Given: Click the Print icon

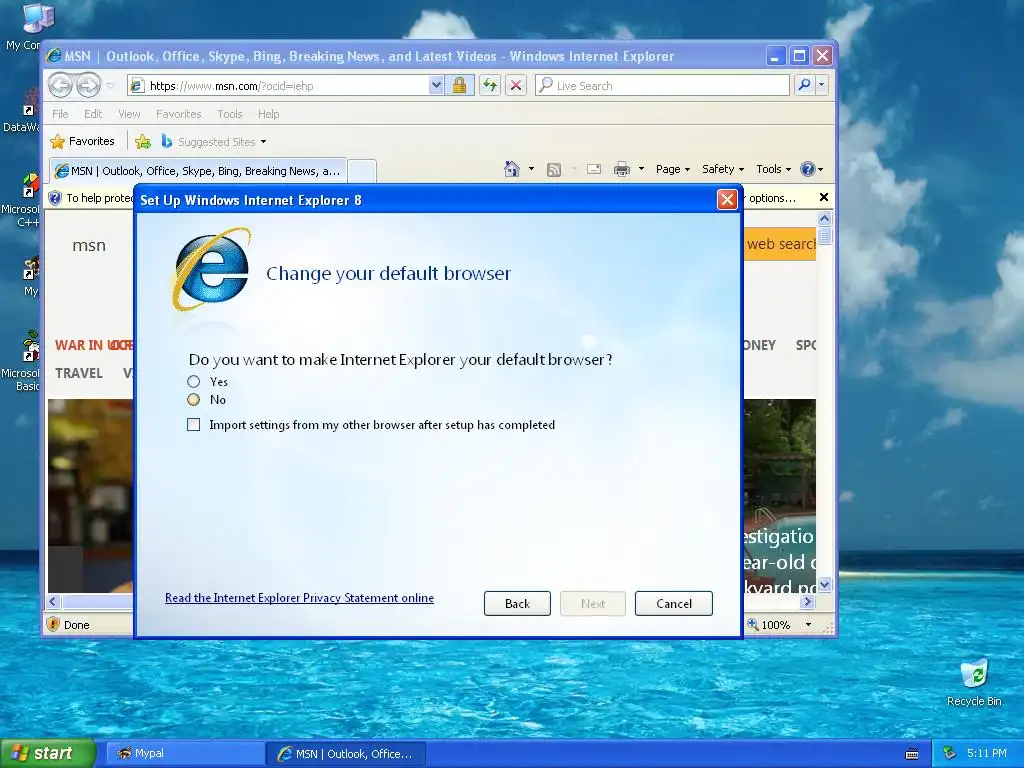Looking at the screenshot, I should 622,169.
